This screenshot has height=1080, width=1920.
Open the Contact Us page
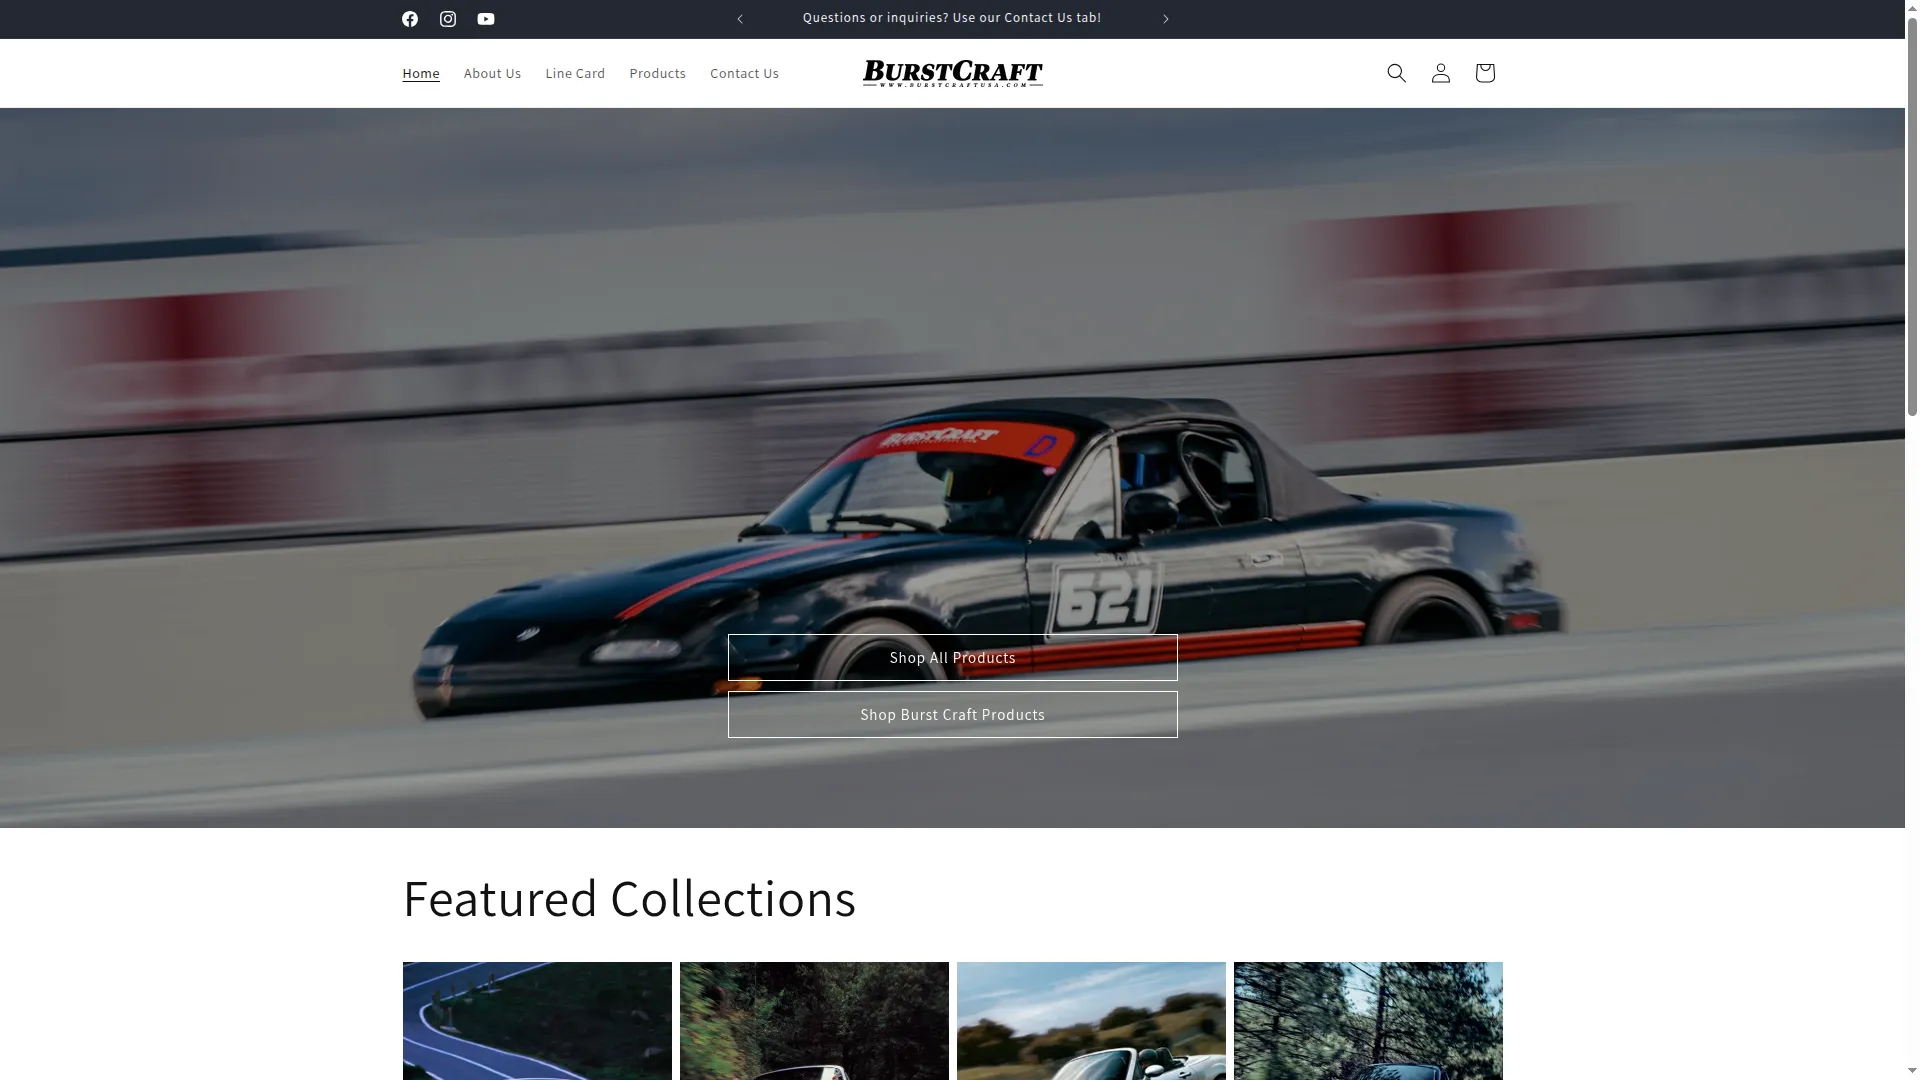point(744,73)
